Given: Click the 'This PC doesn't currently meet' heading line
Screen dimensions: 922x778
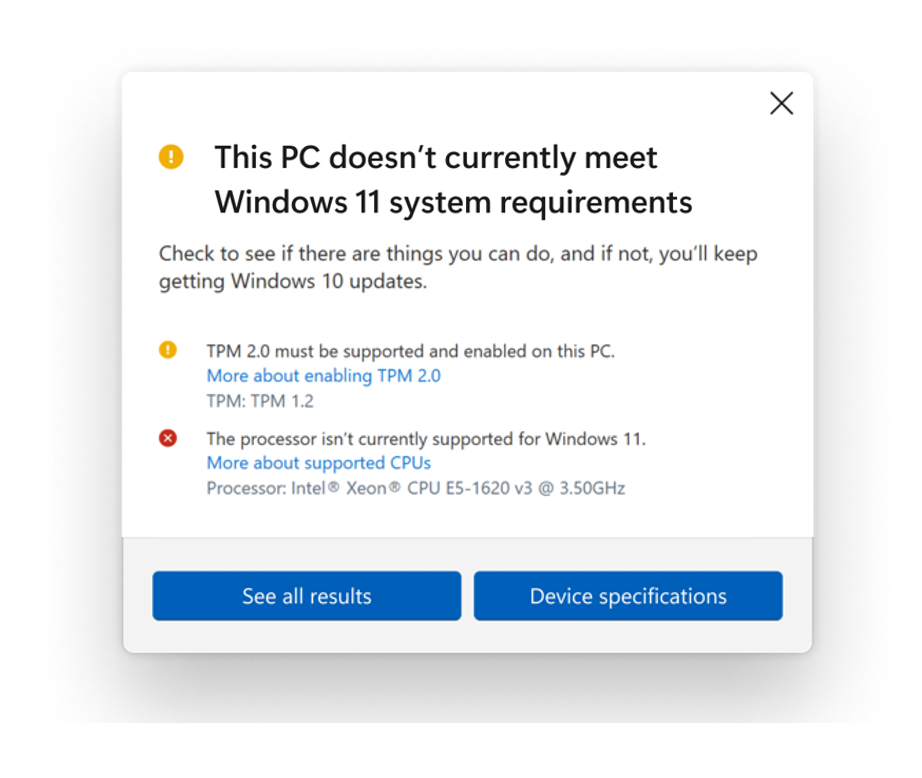Looking at the screenshot, I should tap(436, 158).
